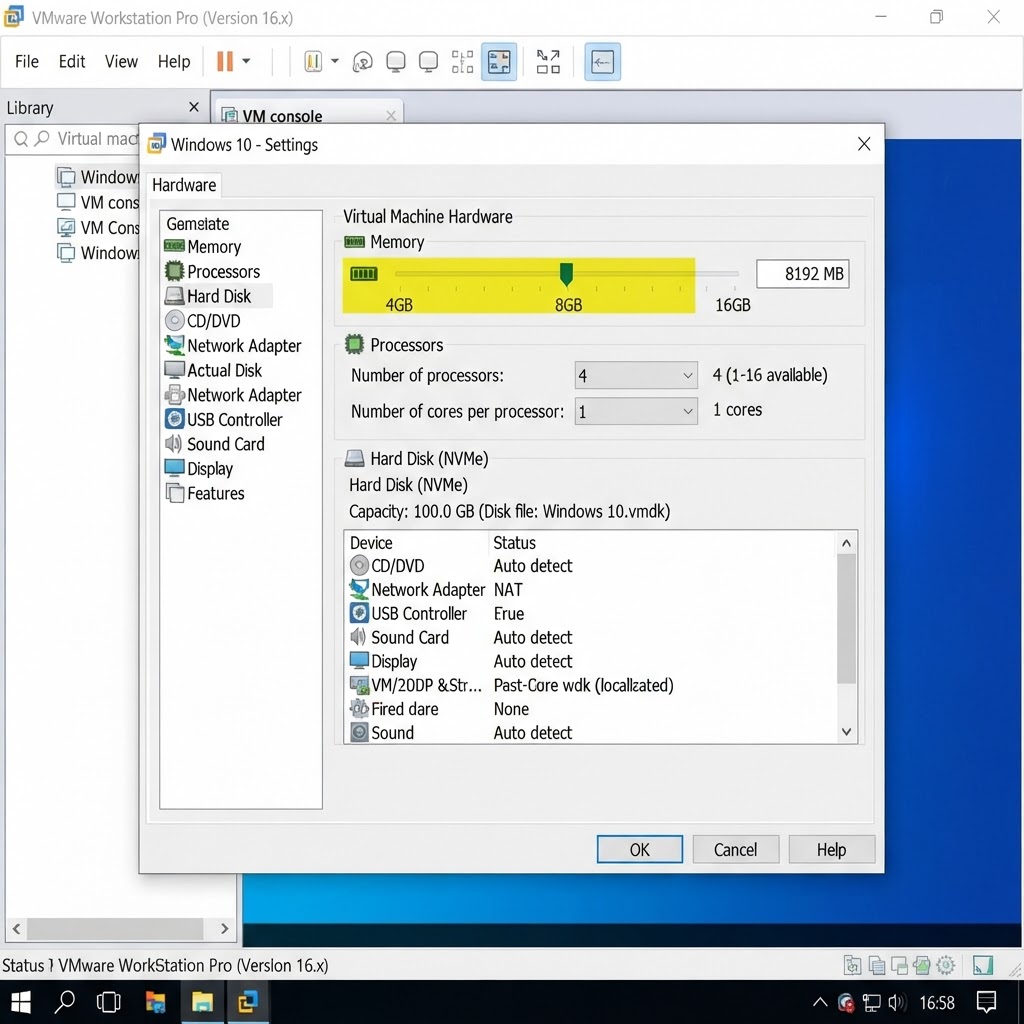1024x1024 pixels.
Task: Click device list scroll up arrow
Action: (x=846, y=543)
